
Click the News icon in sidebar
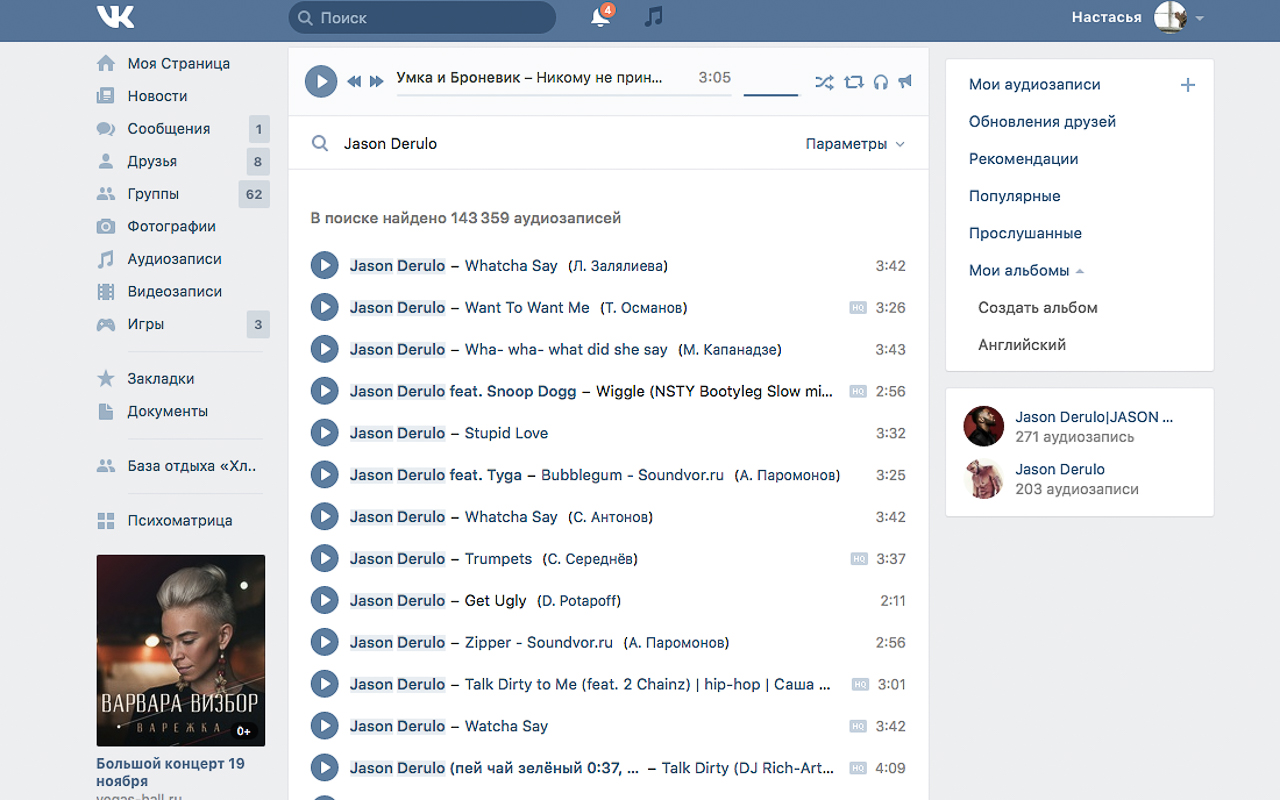(105, 96)
